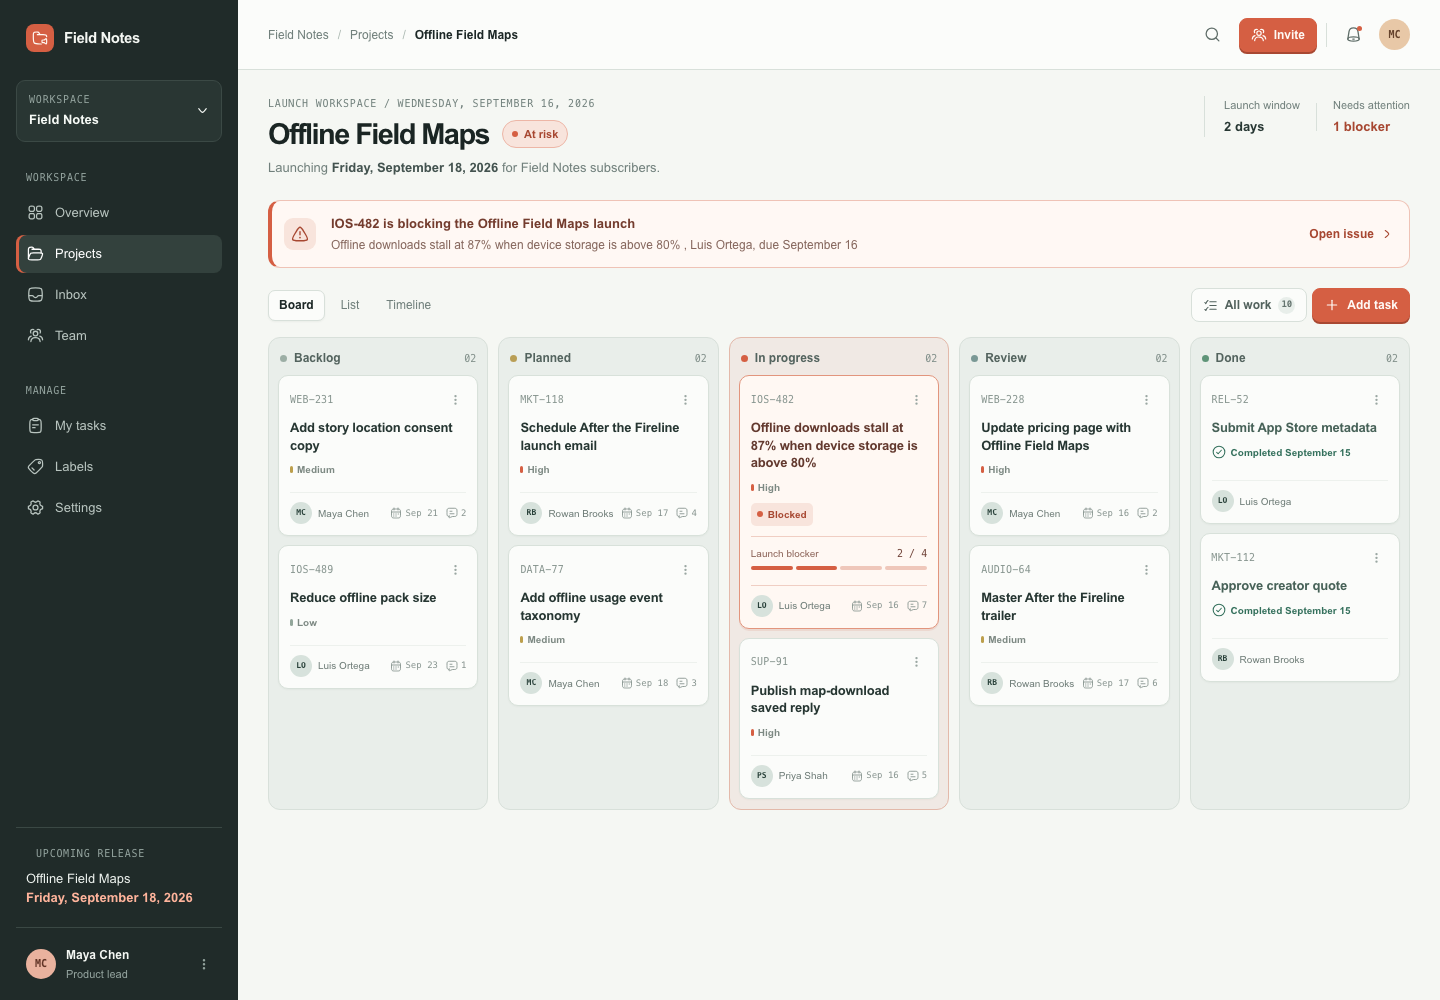Switch to the Board view tab
This screenshot has height=1000, width=1440.
pyautogui.click(x=296, y=305)
